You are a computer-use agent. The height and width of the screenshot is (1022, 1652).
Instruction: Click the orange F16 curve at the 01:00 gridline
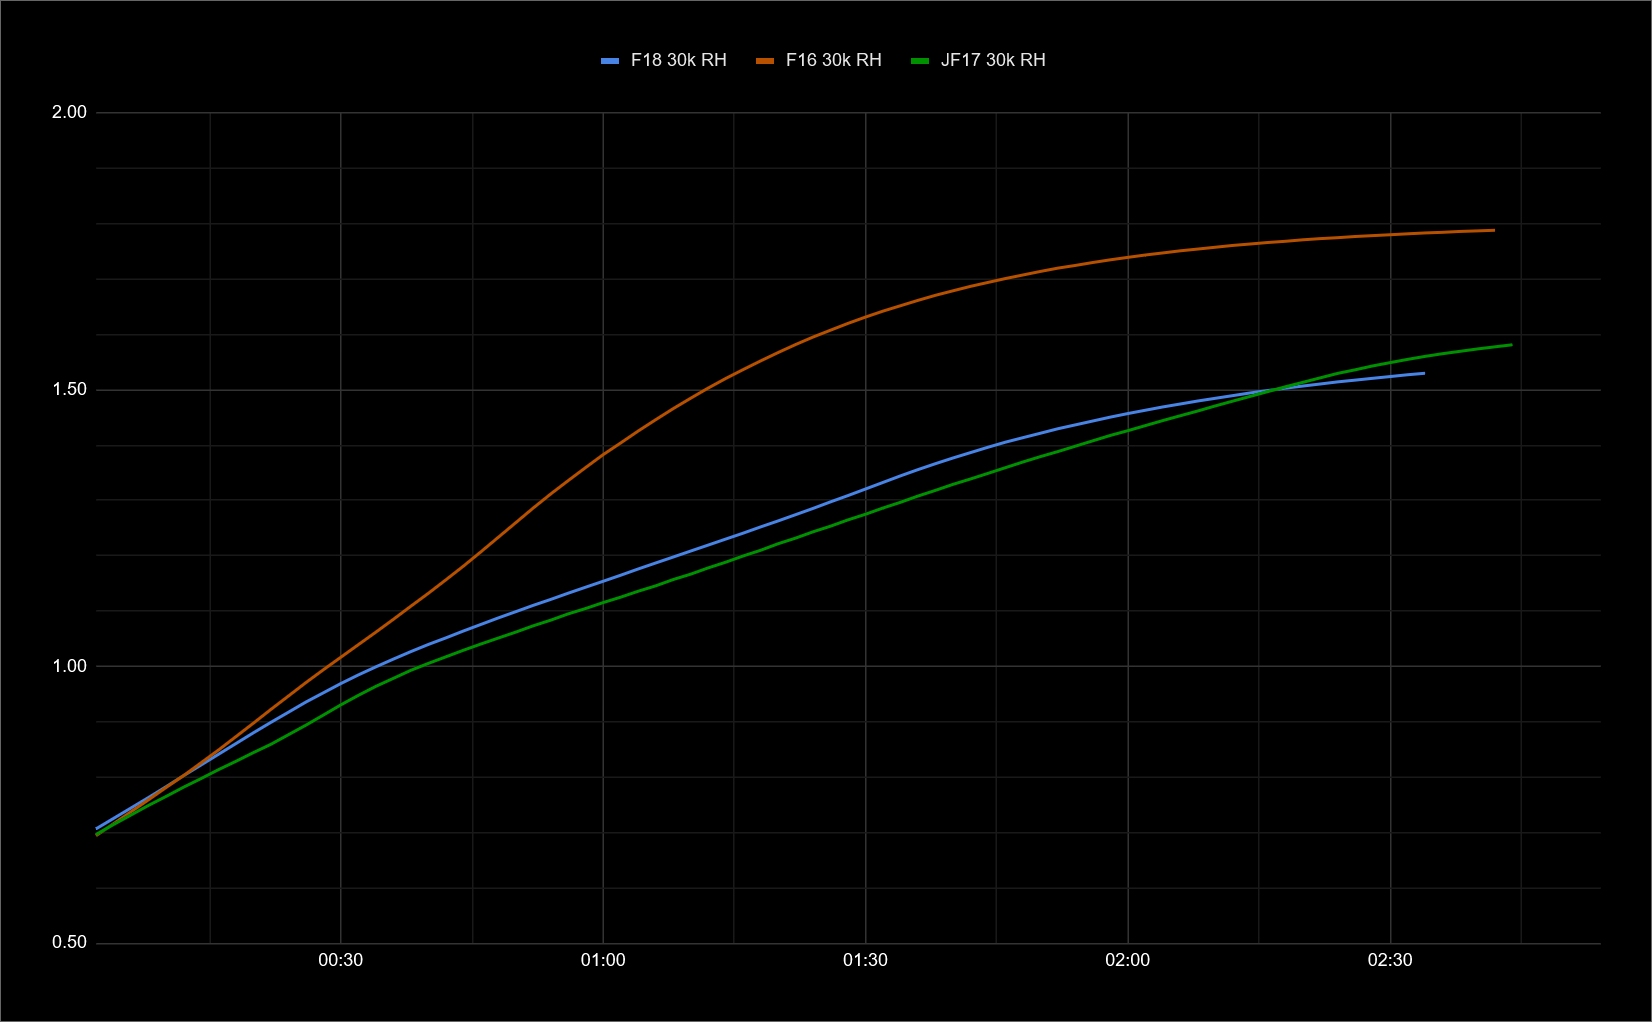coord(603,453)
